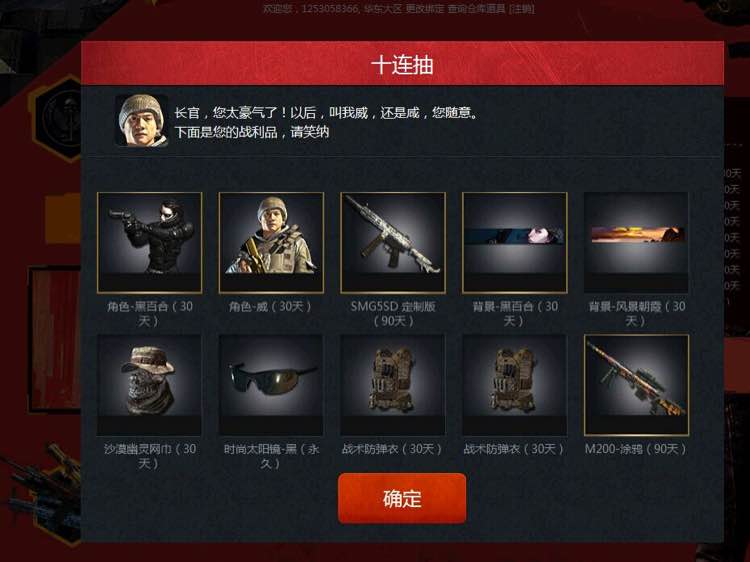The height and width of the screenshot is (562, 750).
Task: Click the M200-涂鸦（90天）label text
Action: [636, 449]
